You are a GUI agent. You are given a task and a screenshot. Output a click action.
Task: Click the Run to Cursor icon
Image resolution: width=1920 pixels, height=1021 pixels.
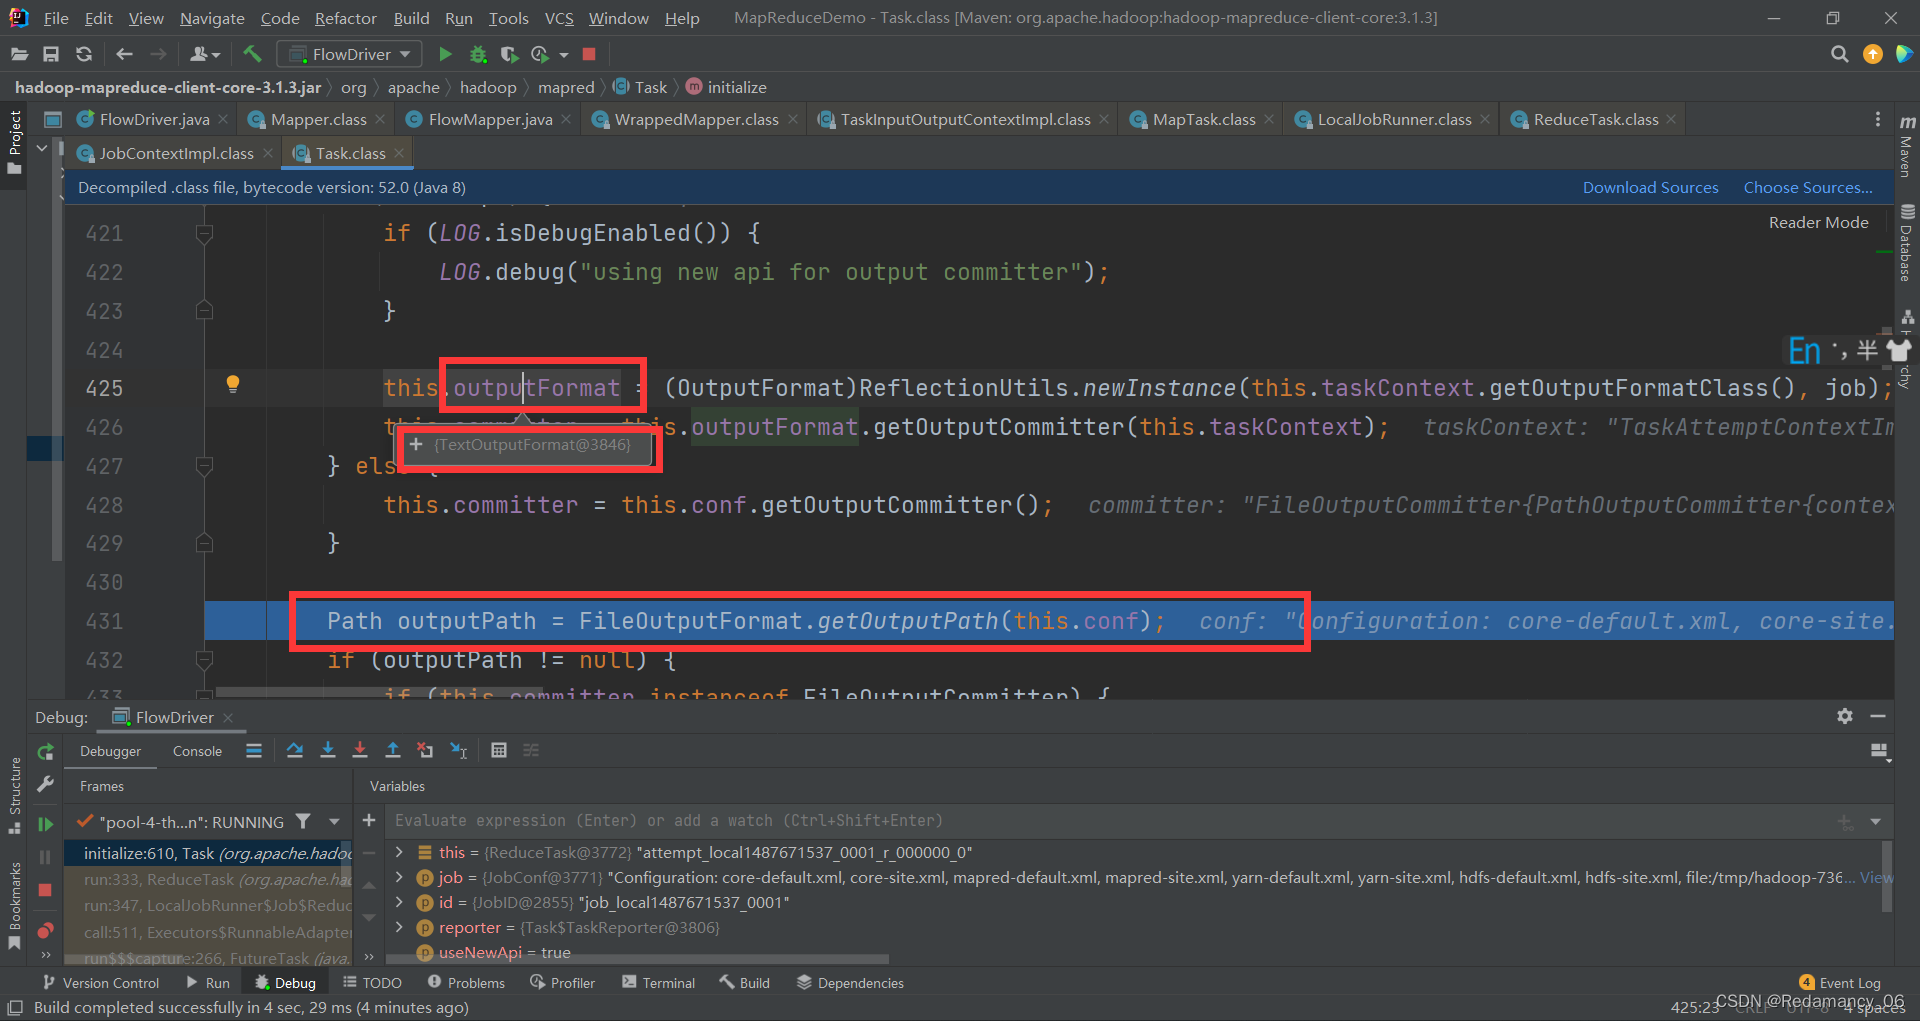(x=459, y=750)
